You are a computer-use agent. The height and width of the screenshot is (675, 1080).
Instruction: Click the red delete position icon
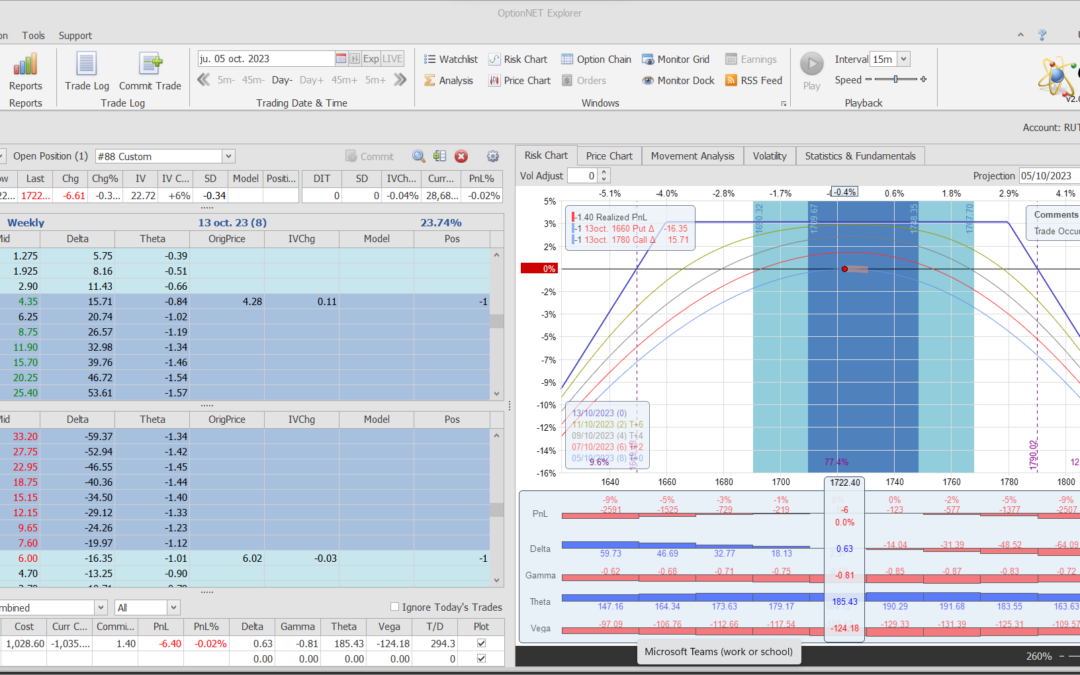pos(461,156)
